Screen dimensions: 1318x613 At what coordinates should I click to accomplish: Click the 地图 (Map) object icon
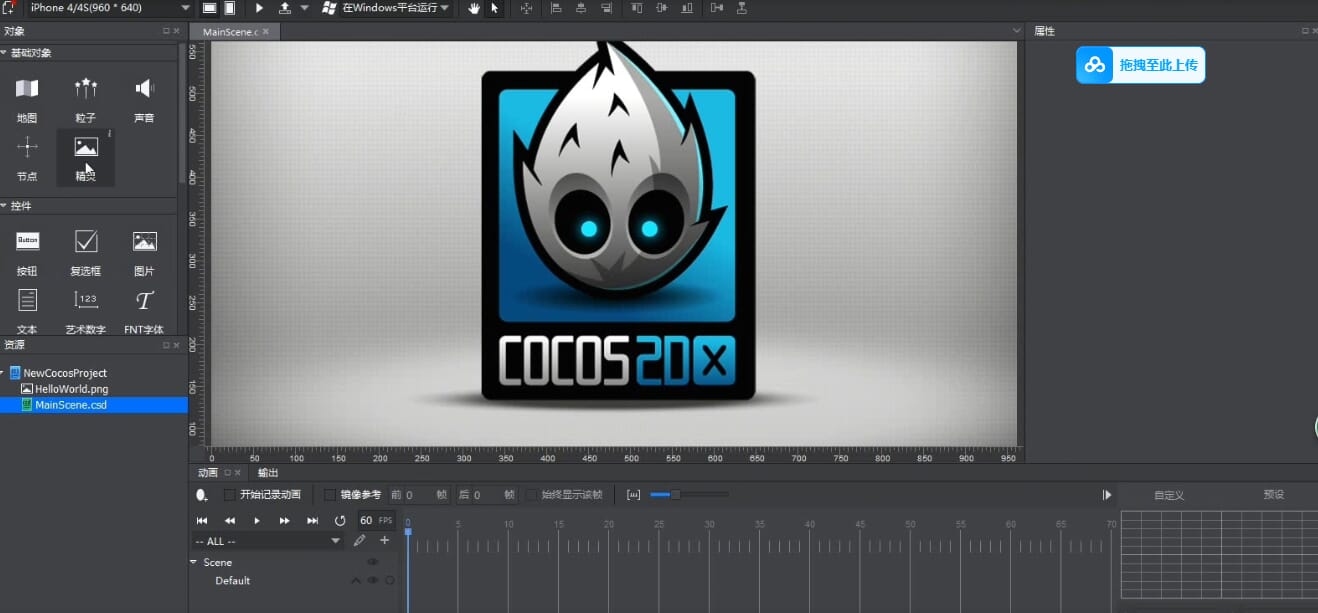pos(27,90)
